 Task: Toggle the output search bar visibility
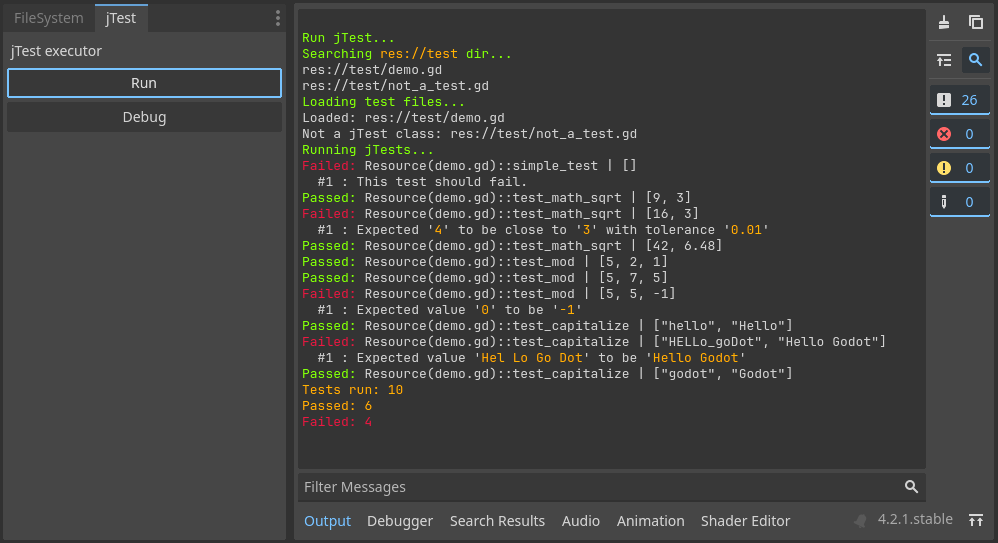[x=976, y=60]
